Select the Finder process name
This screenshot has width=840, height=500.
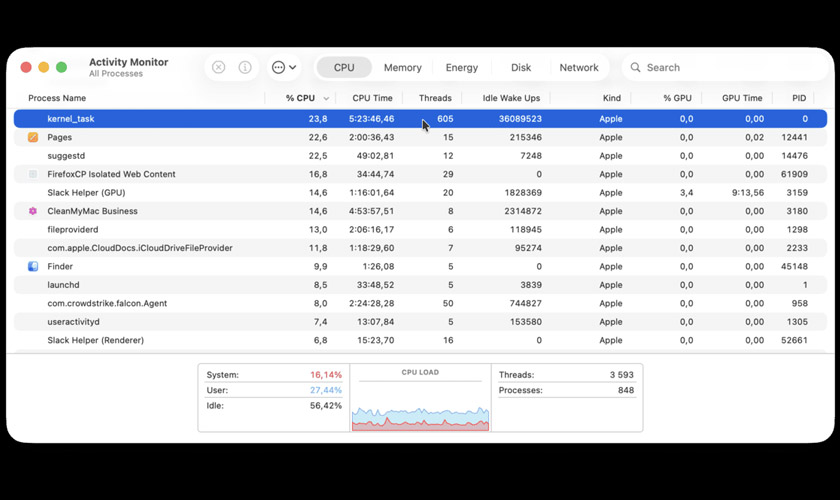pos(60,266)
